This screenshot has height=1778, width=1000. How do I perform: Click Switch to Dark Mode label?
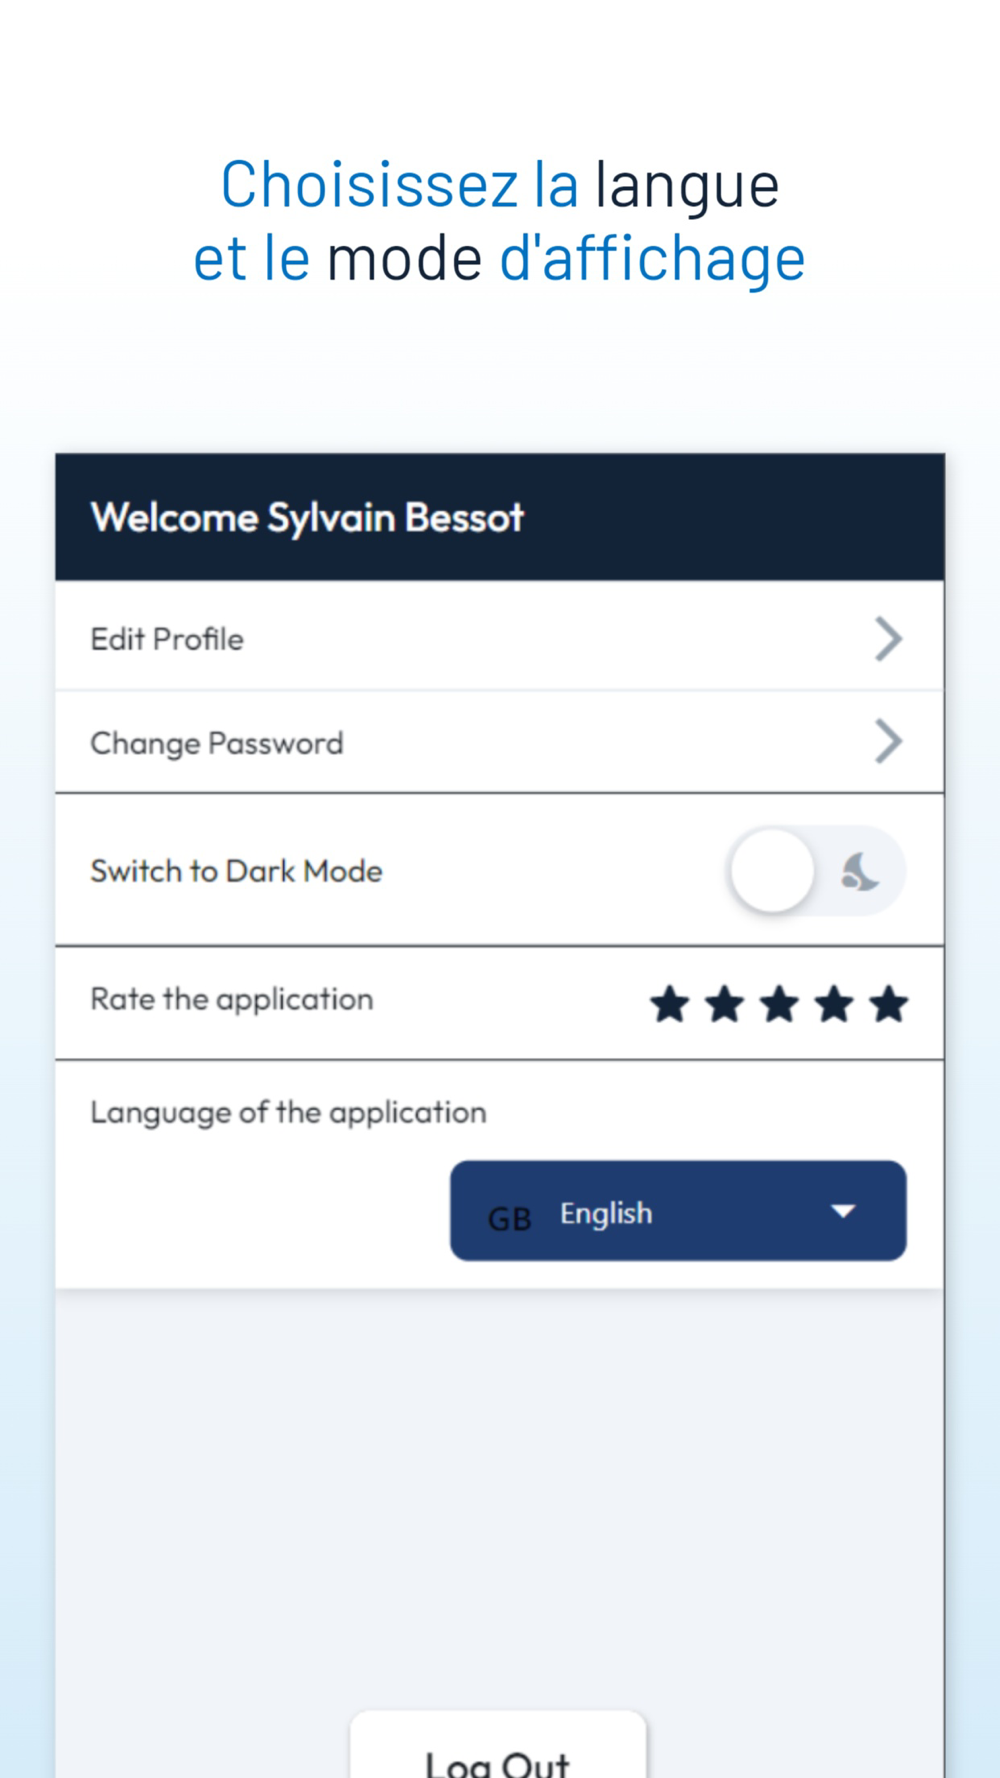click(x=236, y=871)
